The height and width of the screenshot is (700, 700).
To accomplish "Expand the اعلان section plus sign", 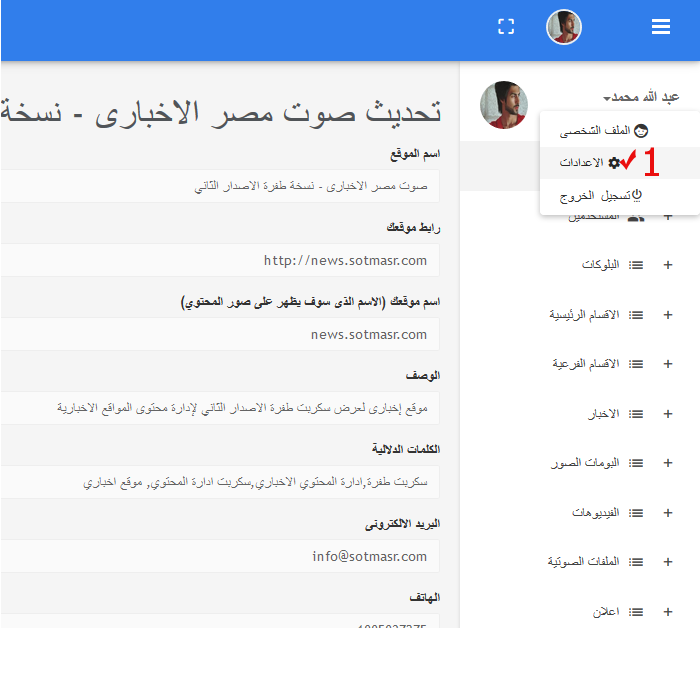I will [668, 612].
